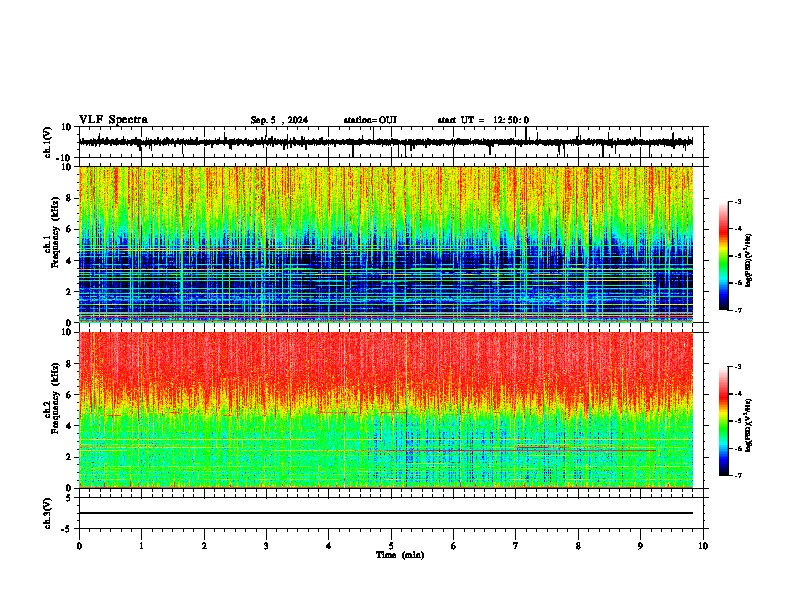Click the "8" kHz tick on ch.1 spectrogram axis

coord(70,198)
